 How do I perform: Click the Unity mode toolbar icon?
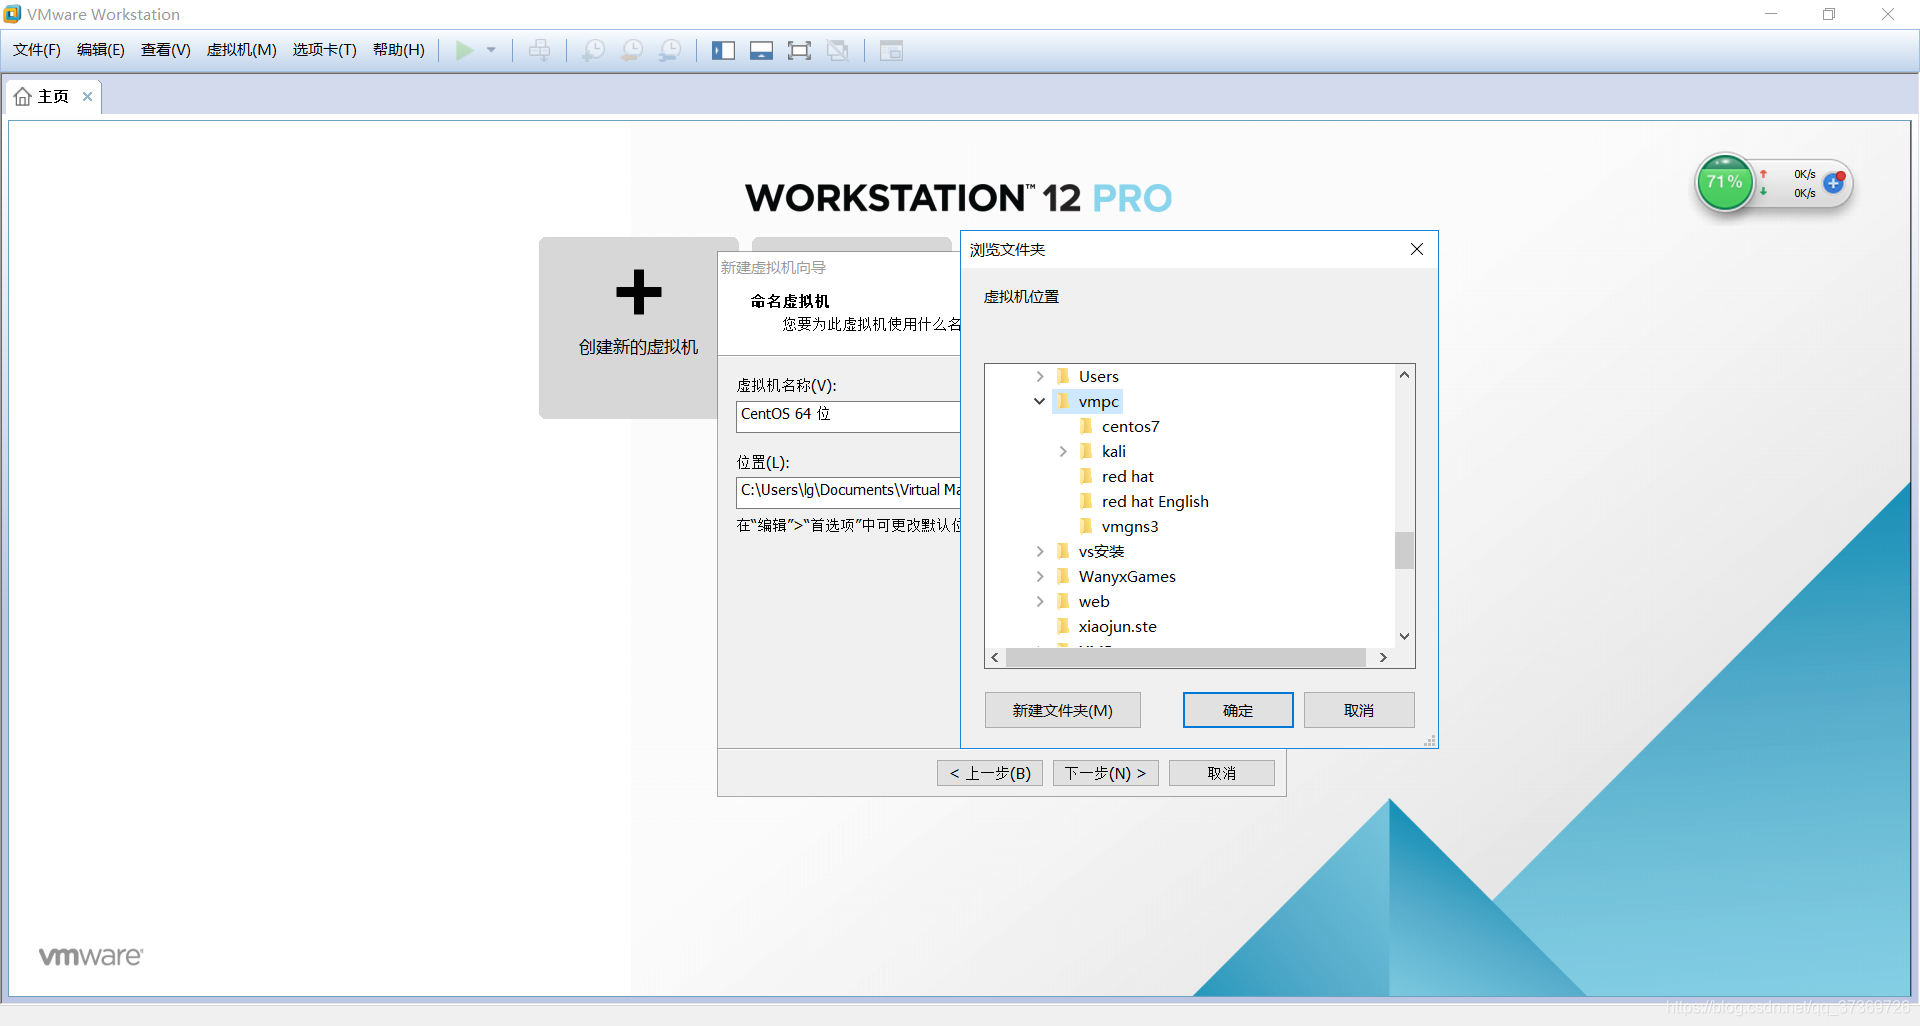[838, 50]
